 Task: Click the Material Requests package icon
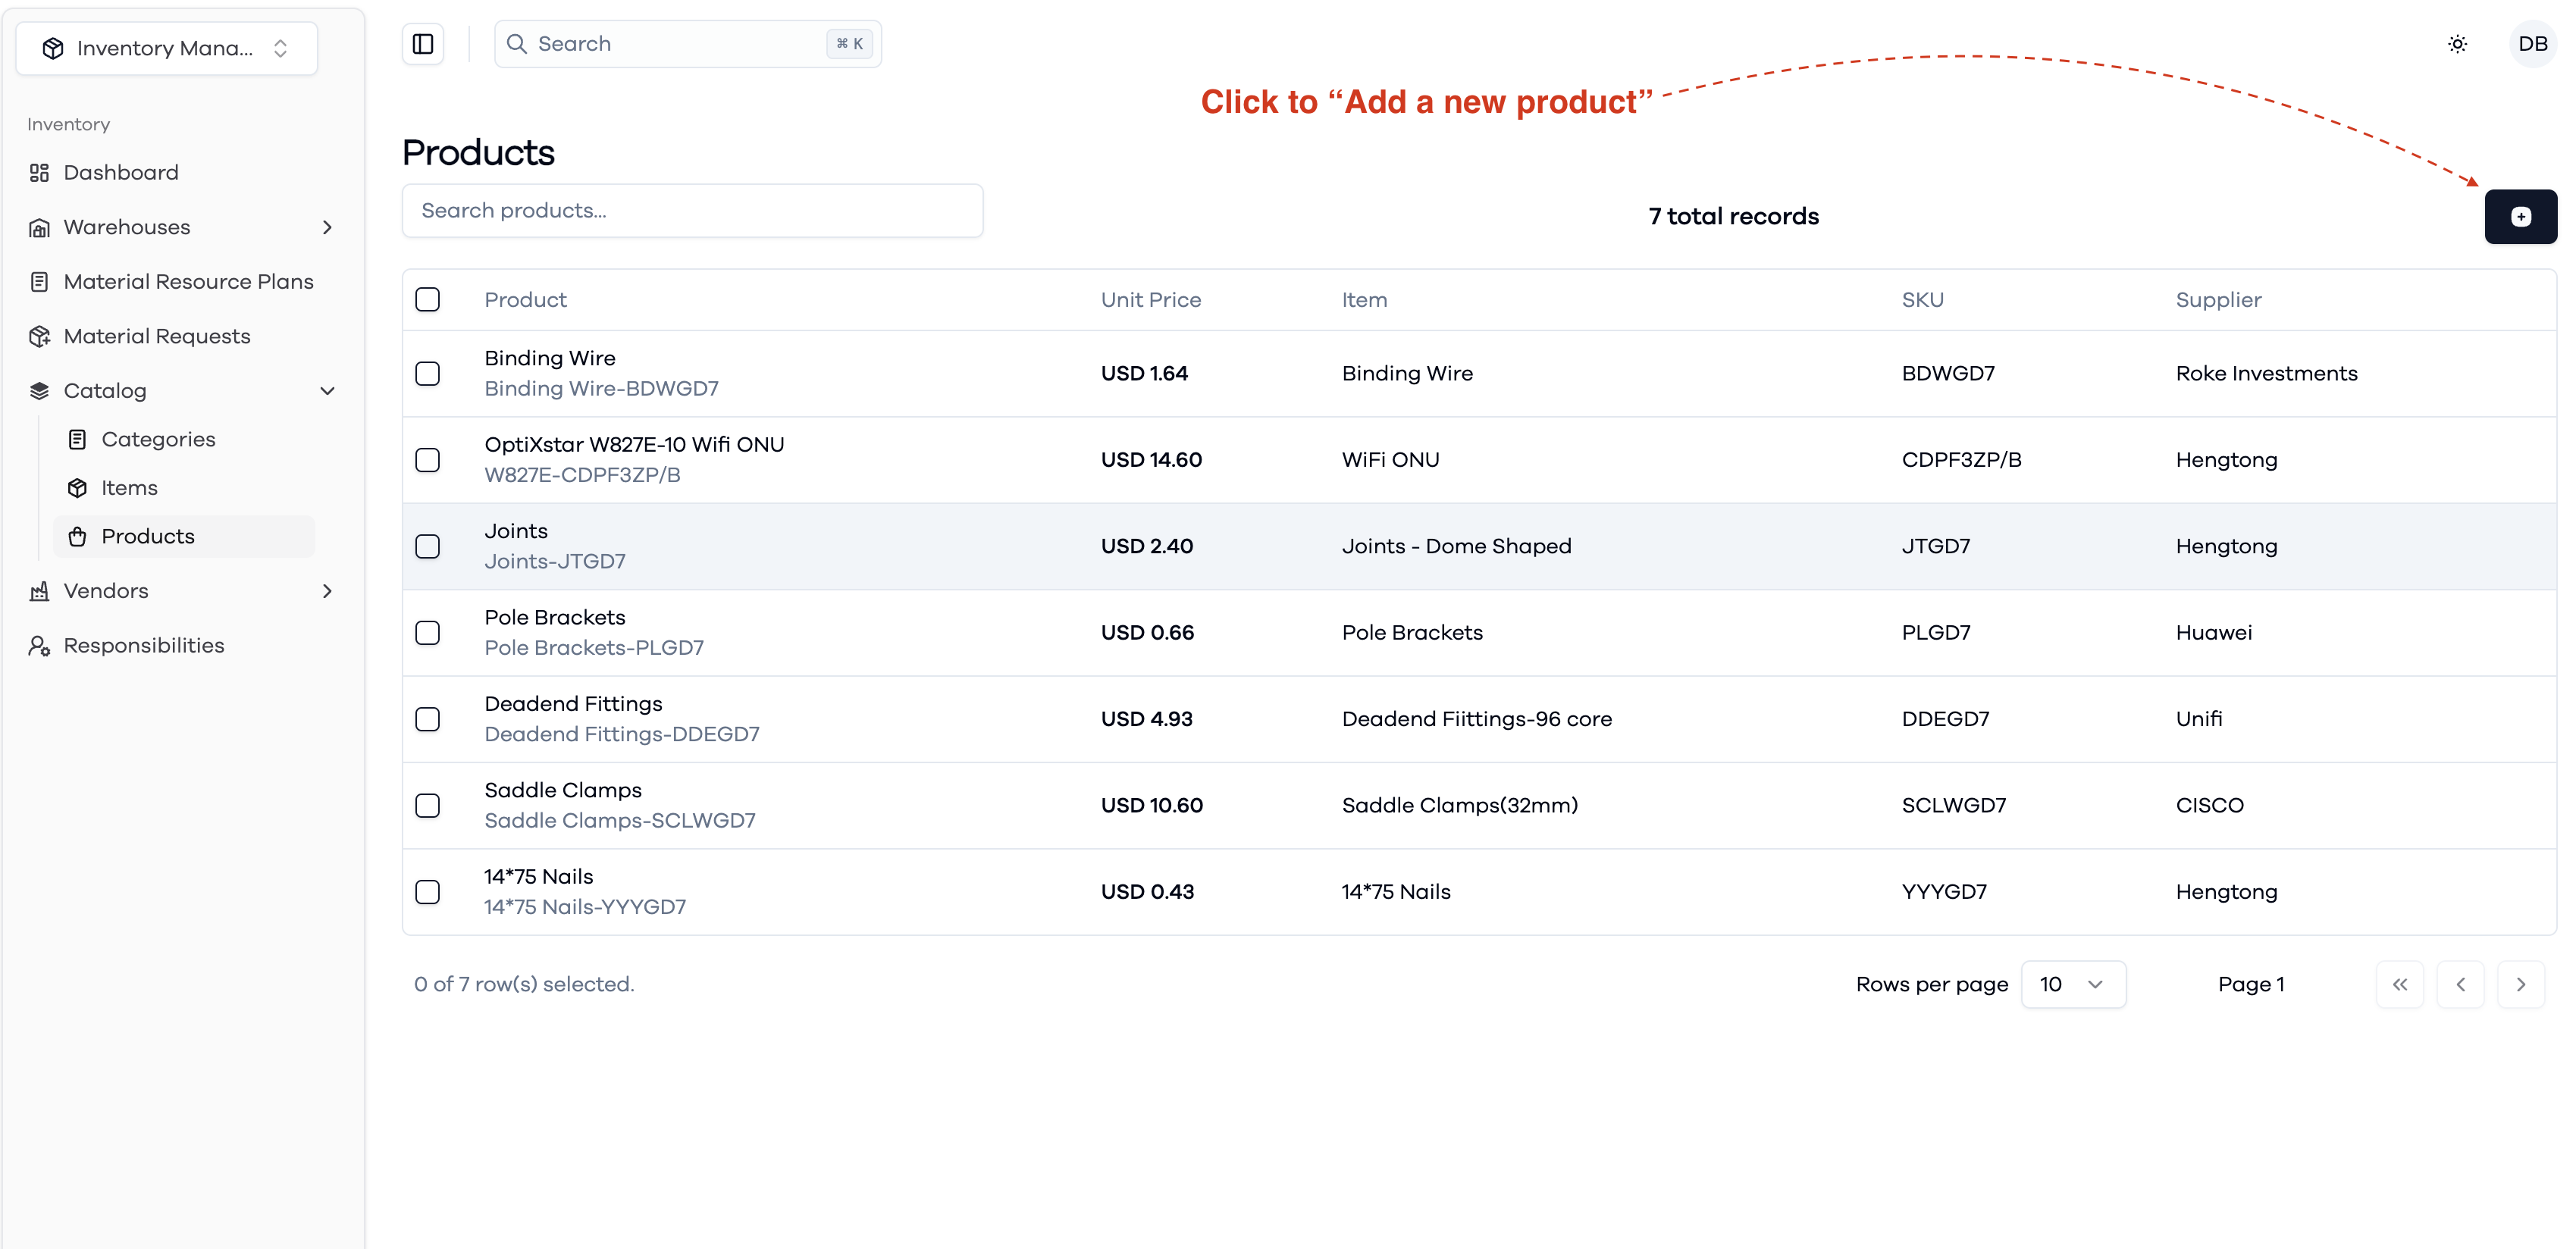click(x=39, y=337)
